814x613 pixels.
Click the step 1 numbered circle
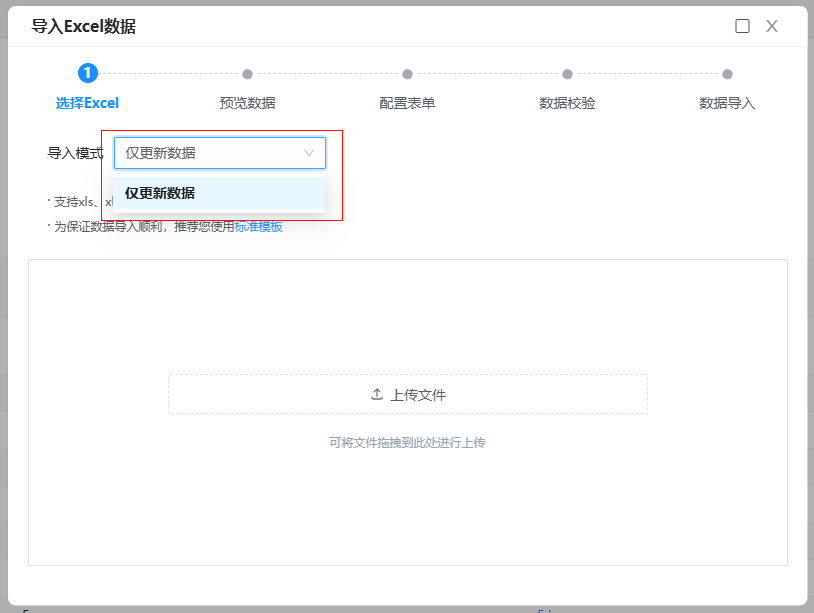[88, 73]
